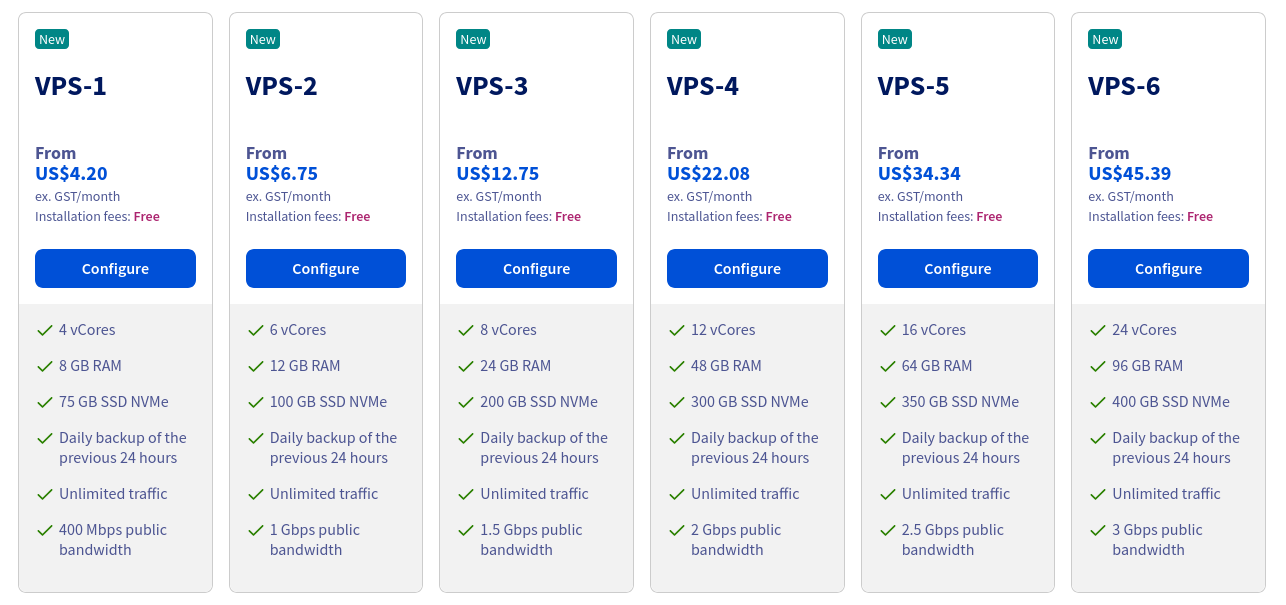Select Configure under VPS-4 plan

(747, 269)
